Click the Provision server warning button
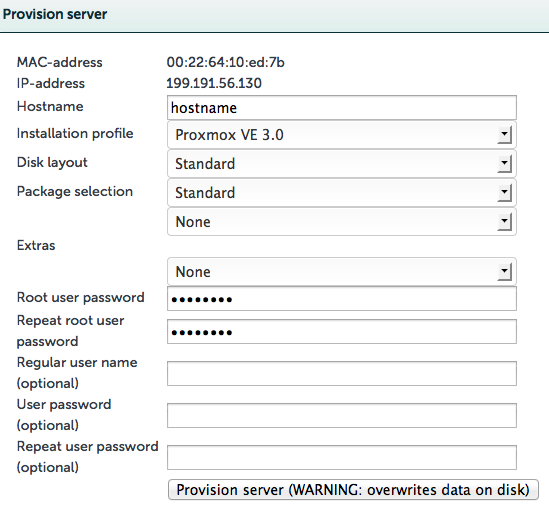Screen dimensions: 549x510 click(353, 490)
